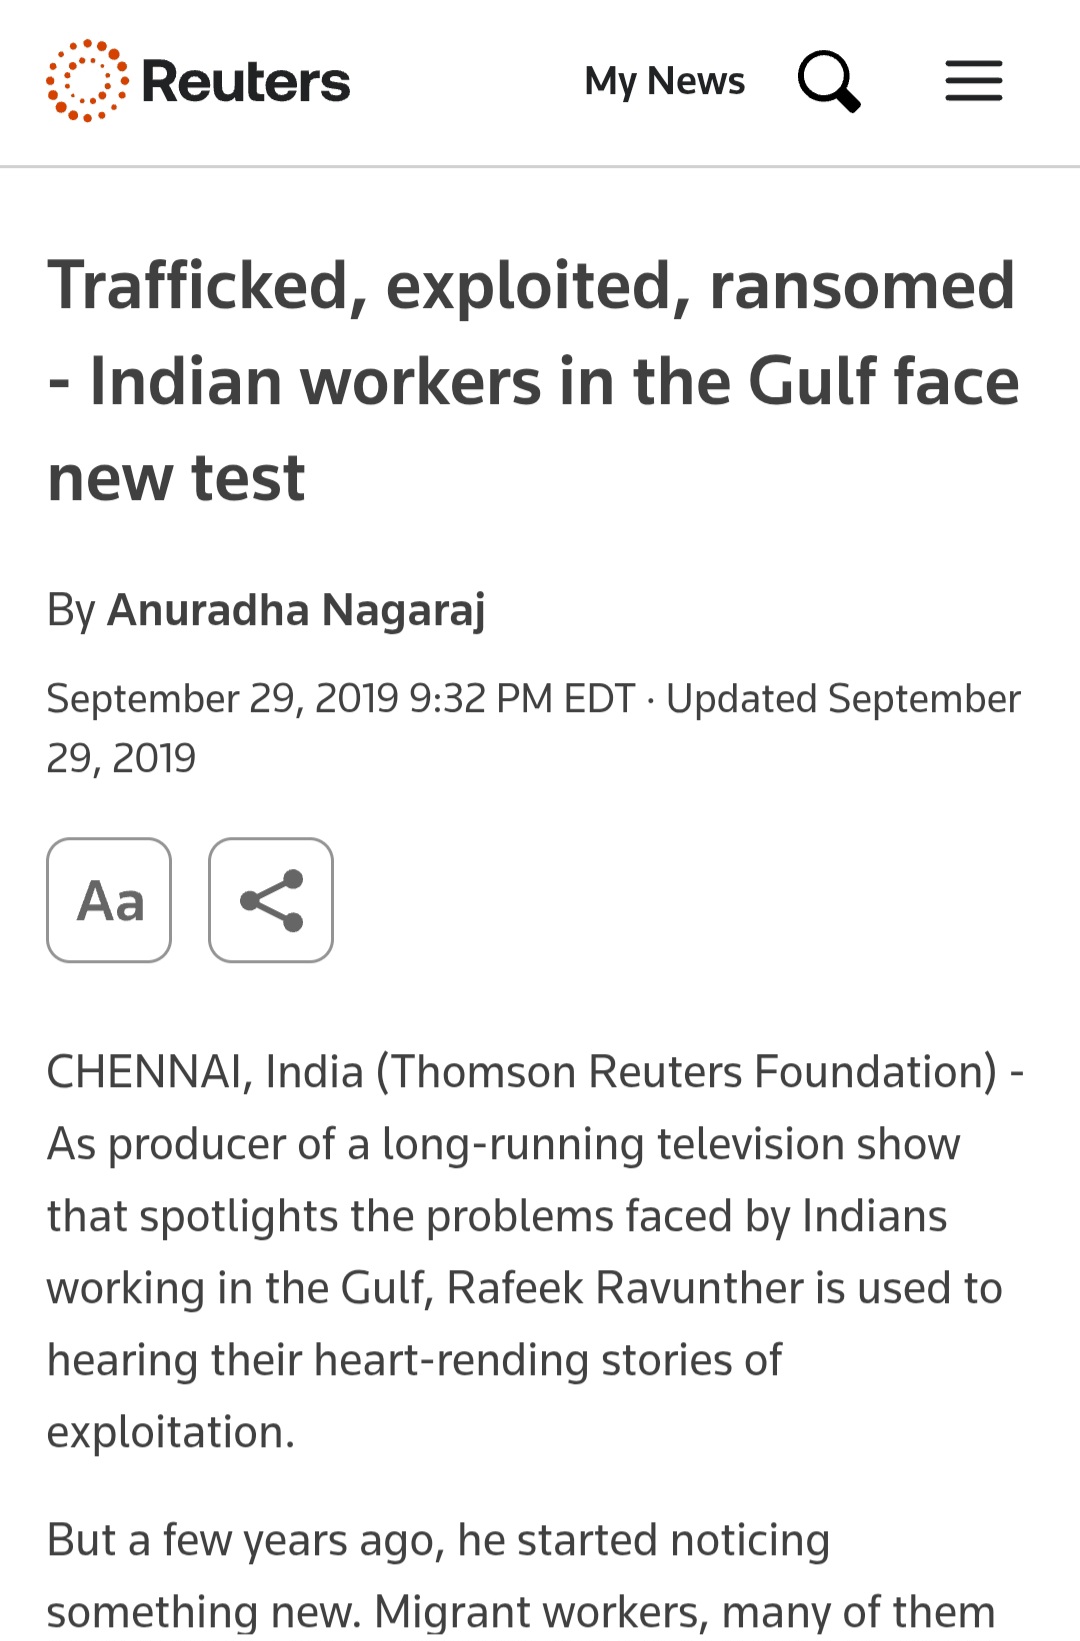Open the hamburger navigation menu
Image resolution: width=1080 pixels, height=1641 pixels.
tap(974, 81)
